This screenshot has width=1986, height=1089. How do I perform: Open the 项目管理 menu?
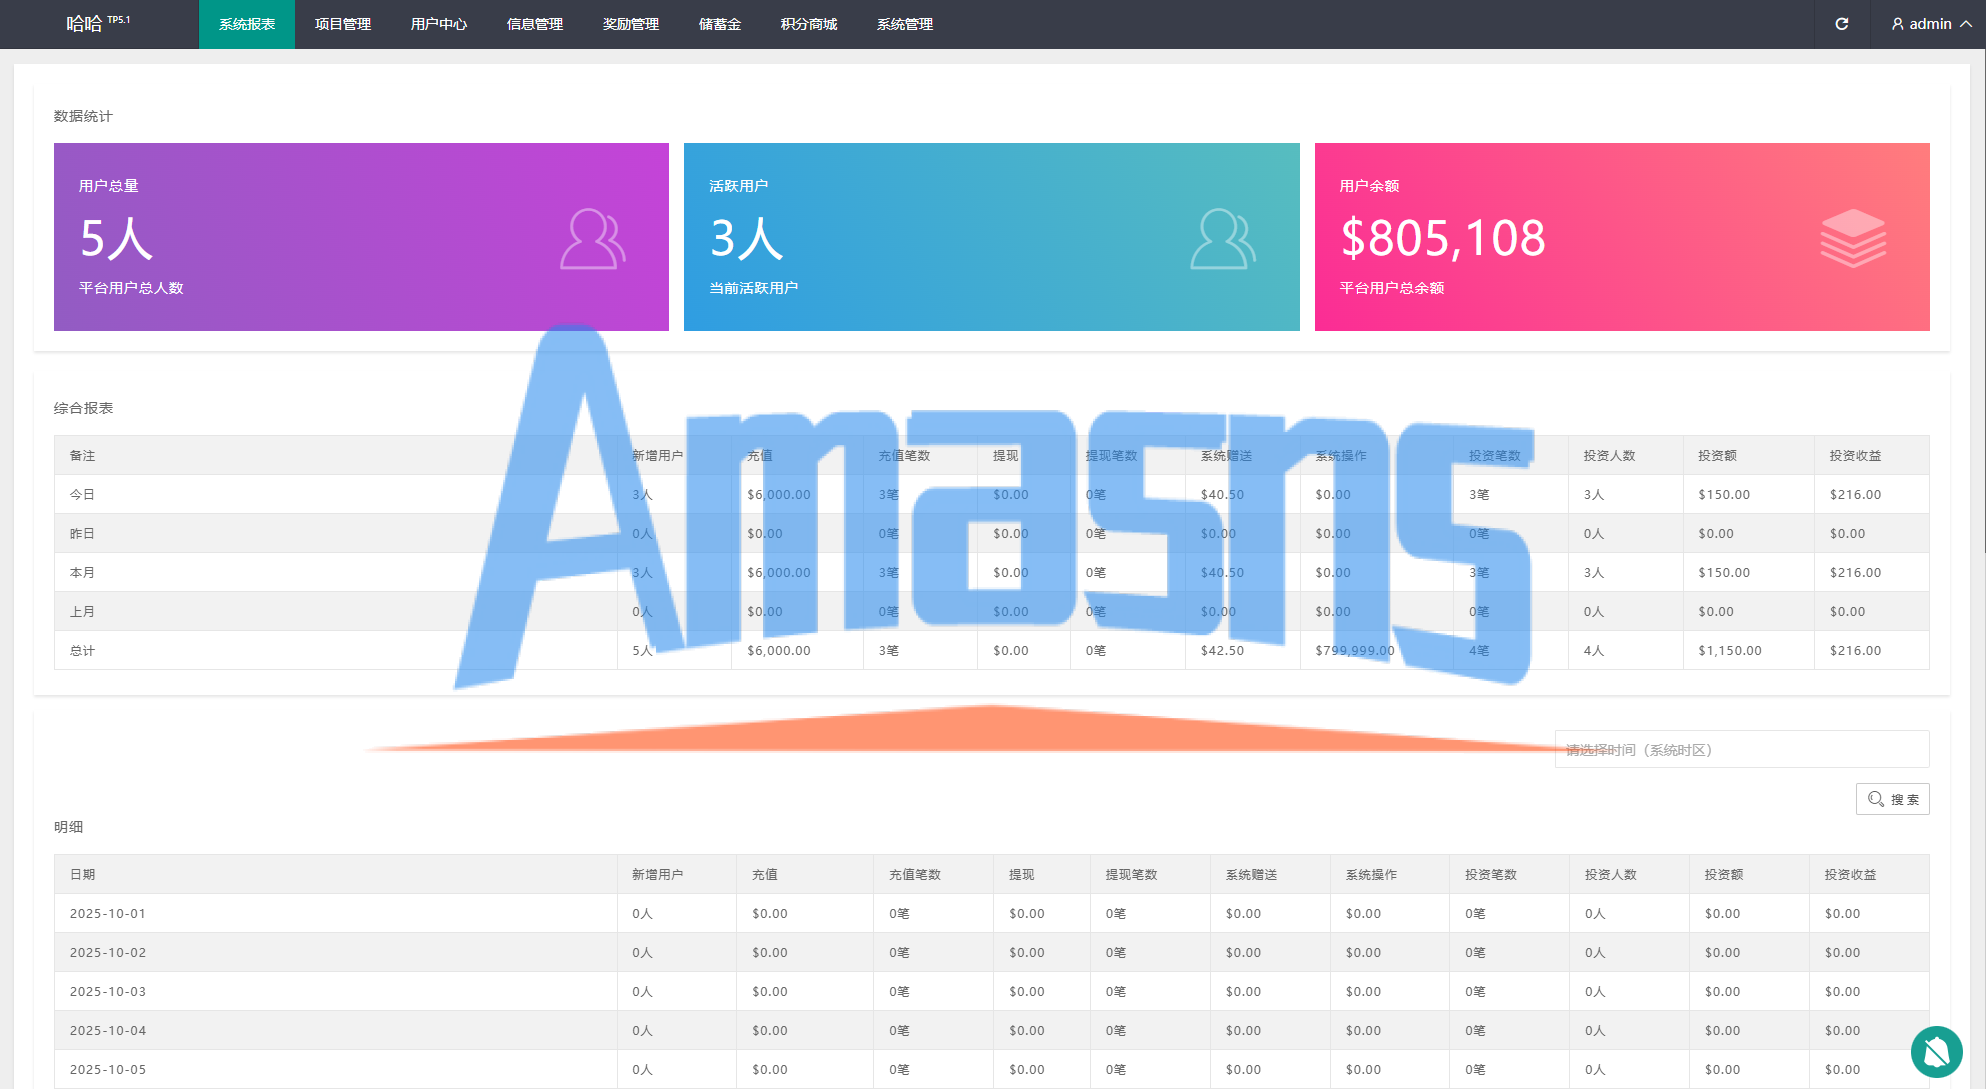click(x=343, y=24)
